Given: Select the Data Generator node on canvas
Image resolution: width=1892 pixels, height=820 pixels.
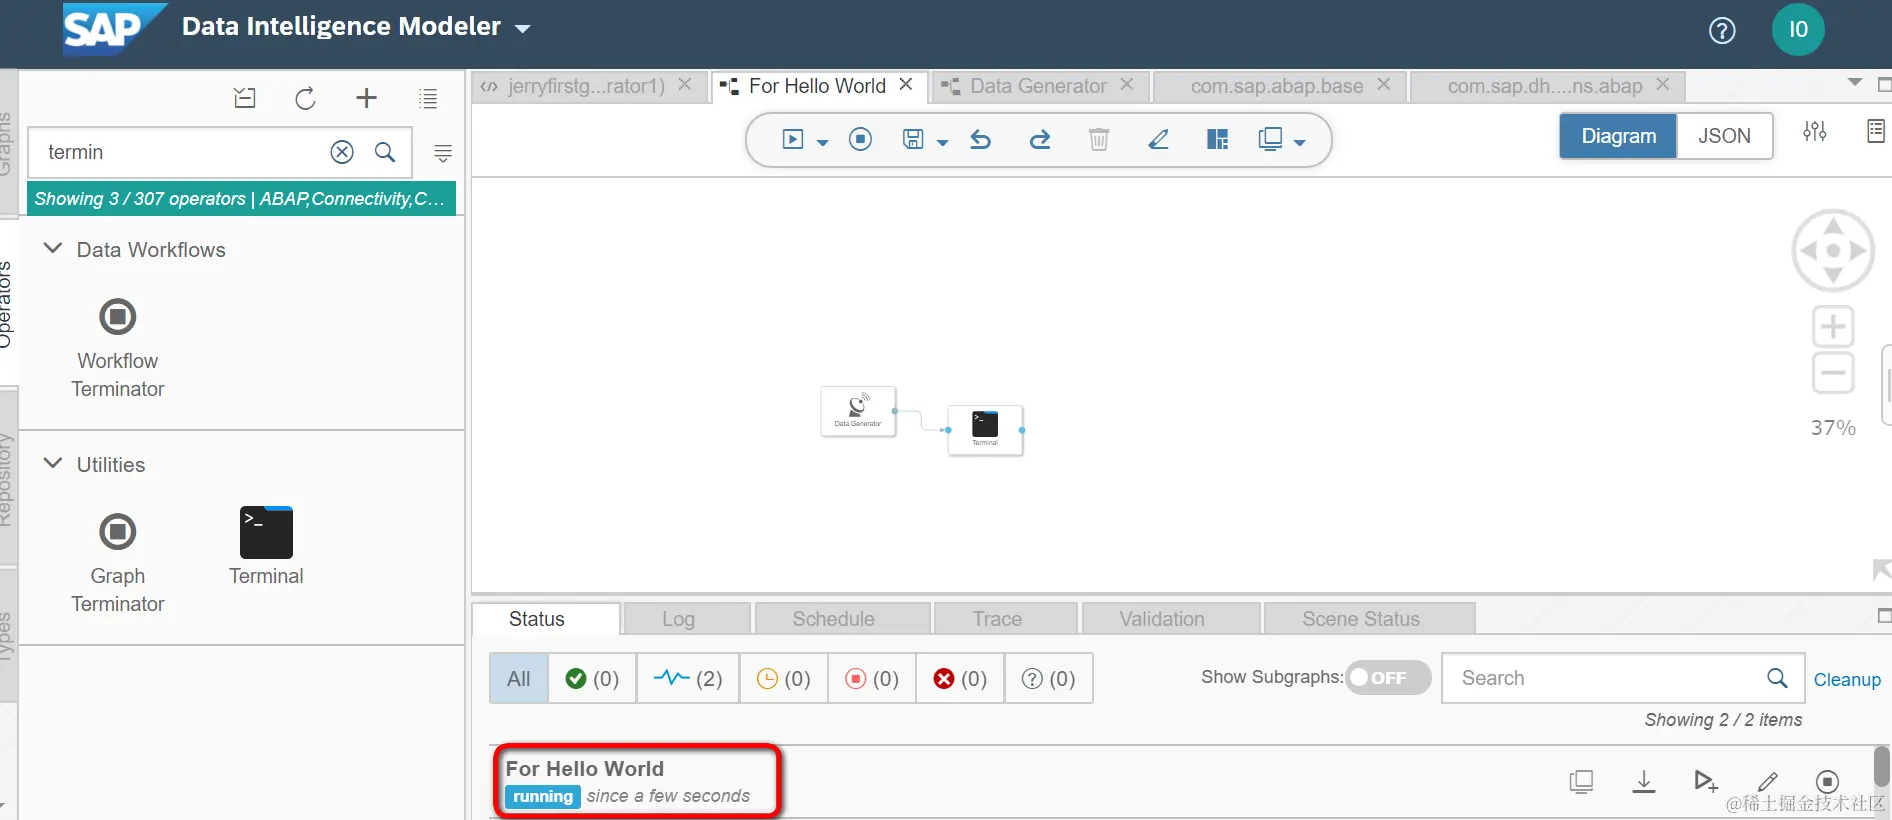Looking at the screenshot, I should [858, 411].
